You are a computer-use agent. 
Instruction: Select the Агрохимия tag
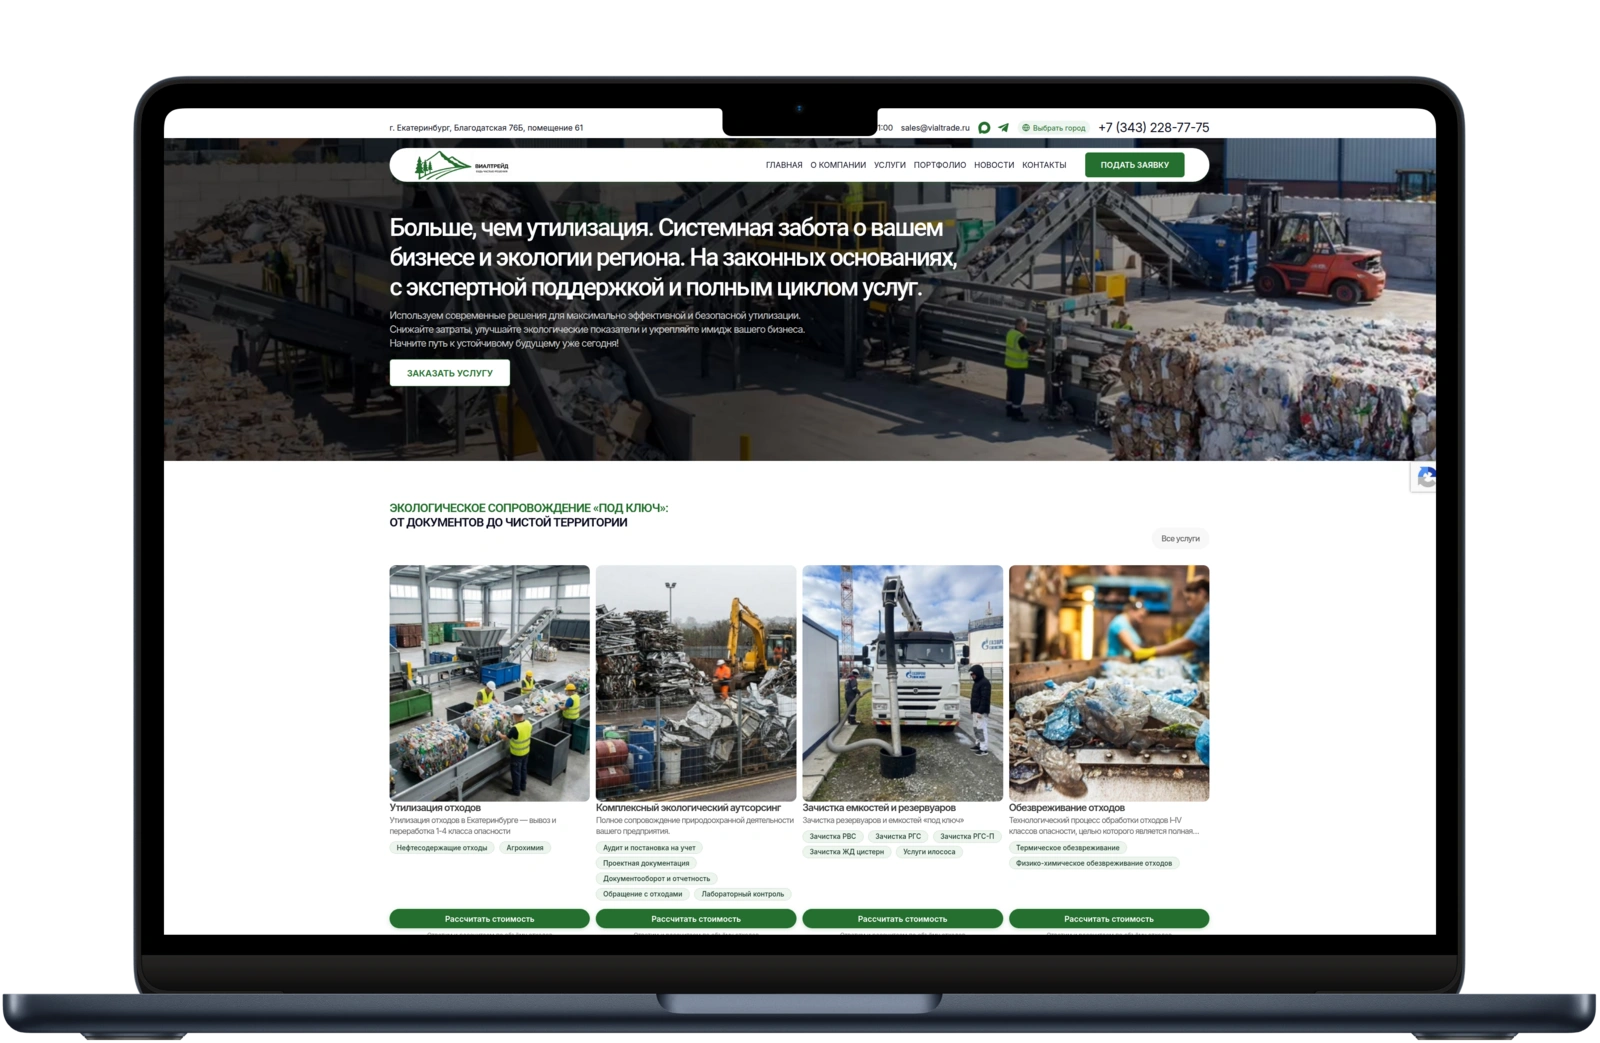525,848
